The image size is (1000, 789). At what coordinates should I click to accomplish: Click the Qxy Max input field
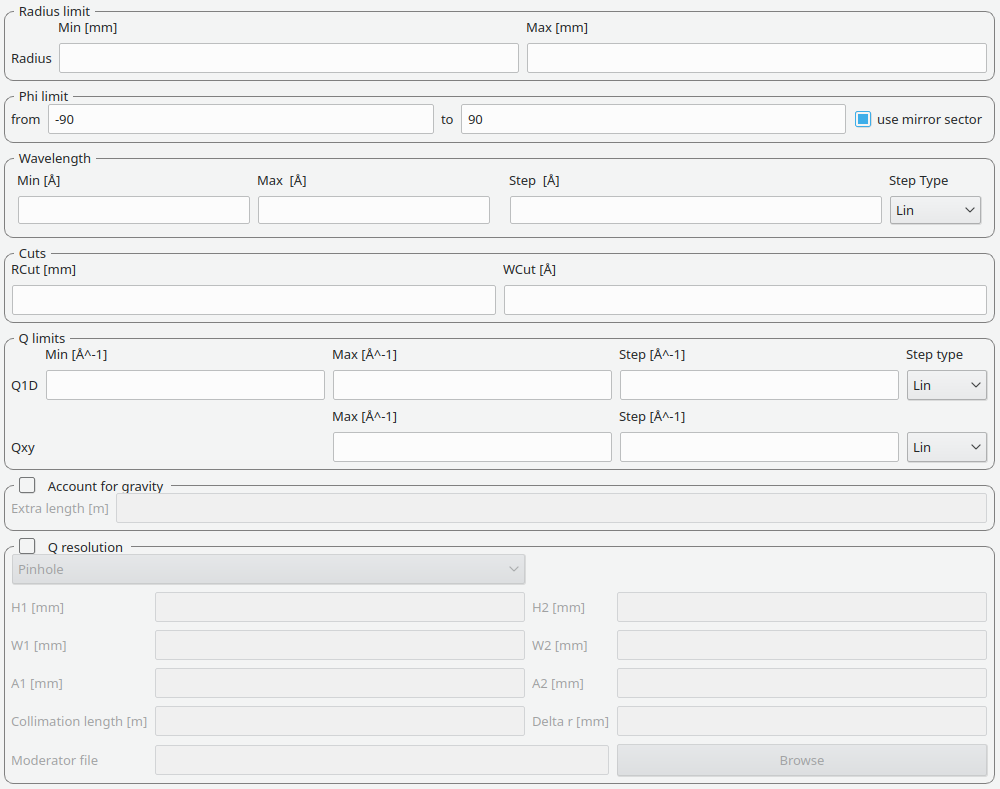(472, 447)
